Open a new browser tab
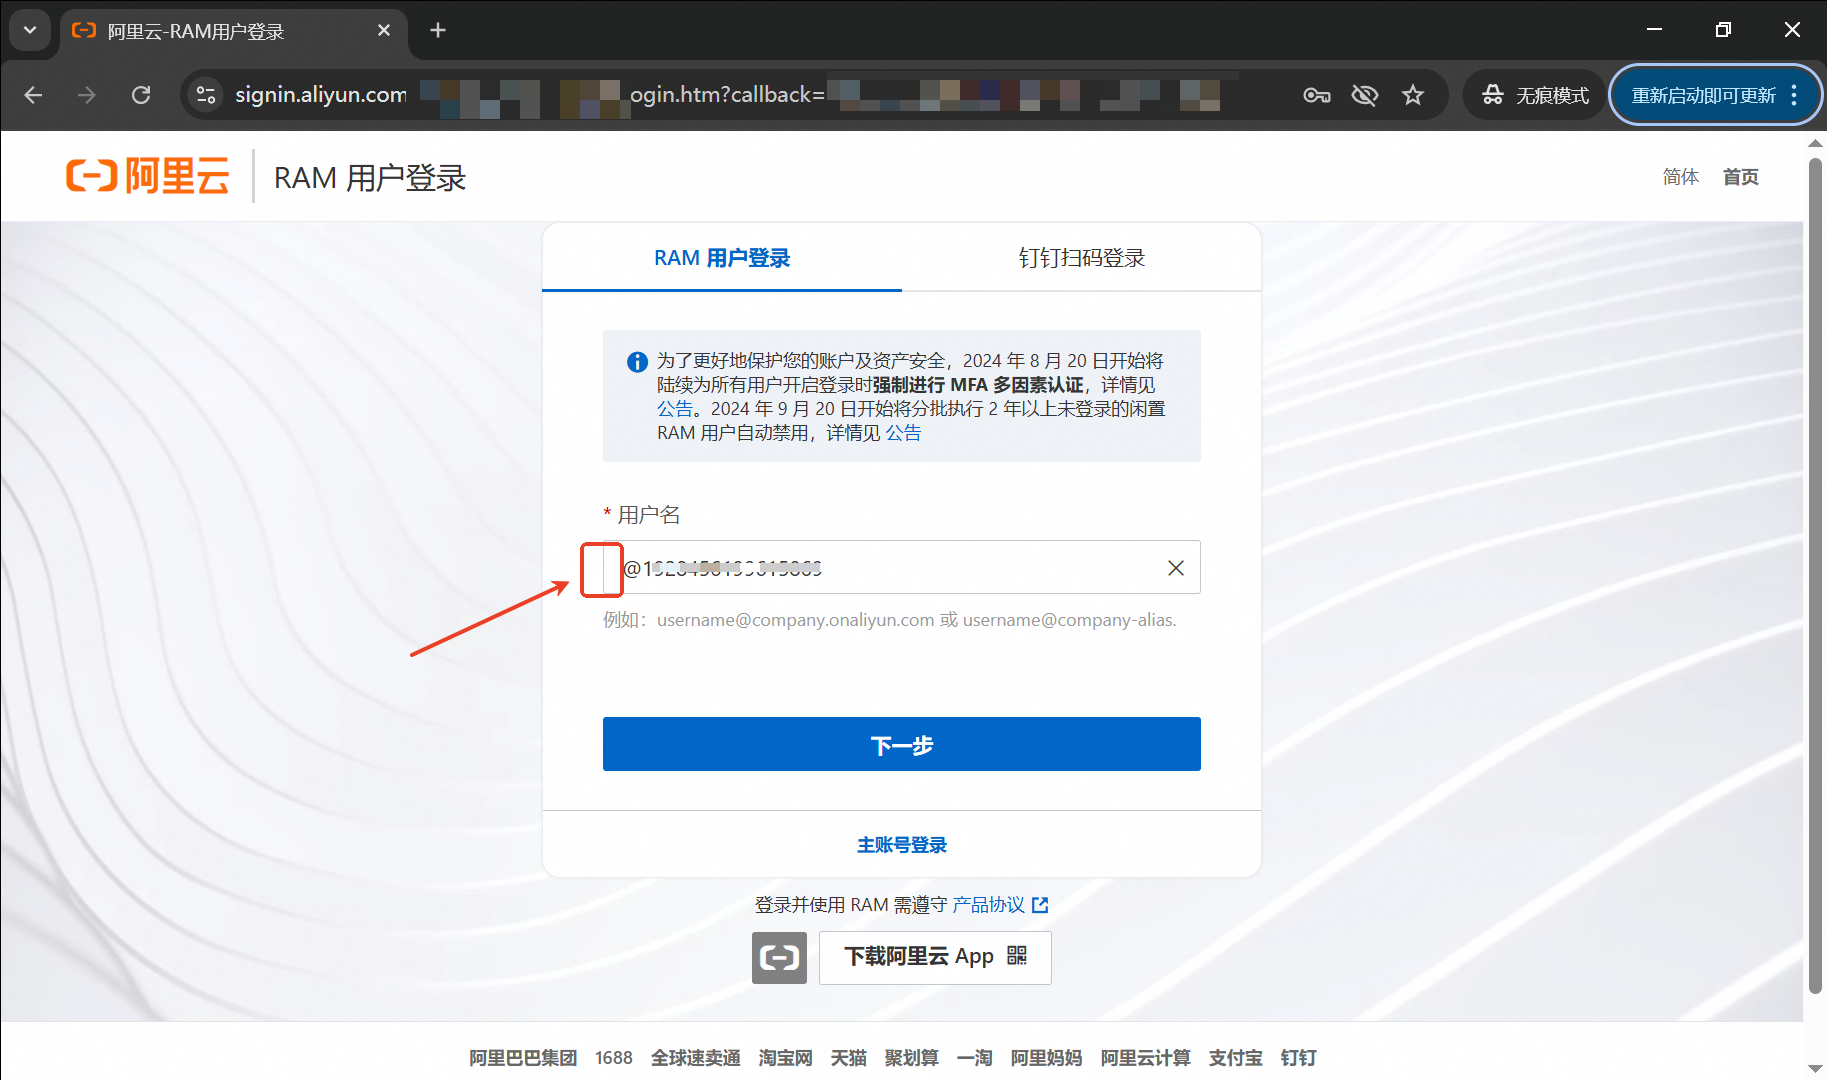This screenshot has height=1080, width=1827. coord(438,30)
